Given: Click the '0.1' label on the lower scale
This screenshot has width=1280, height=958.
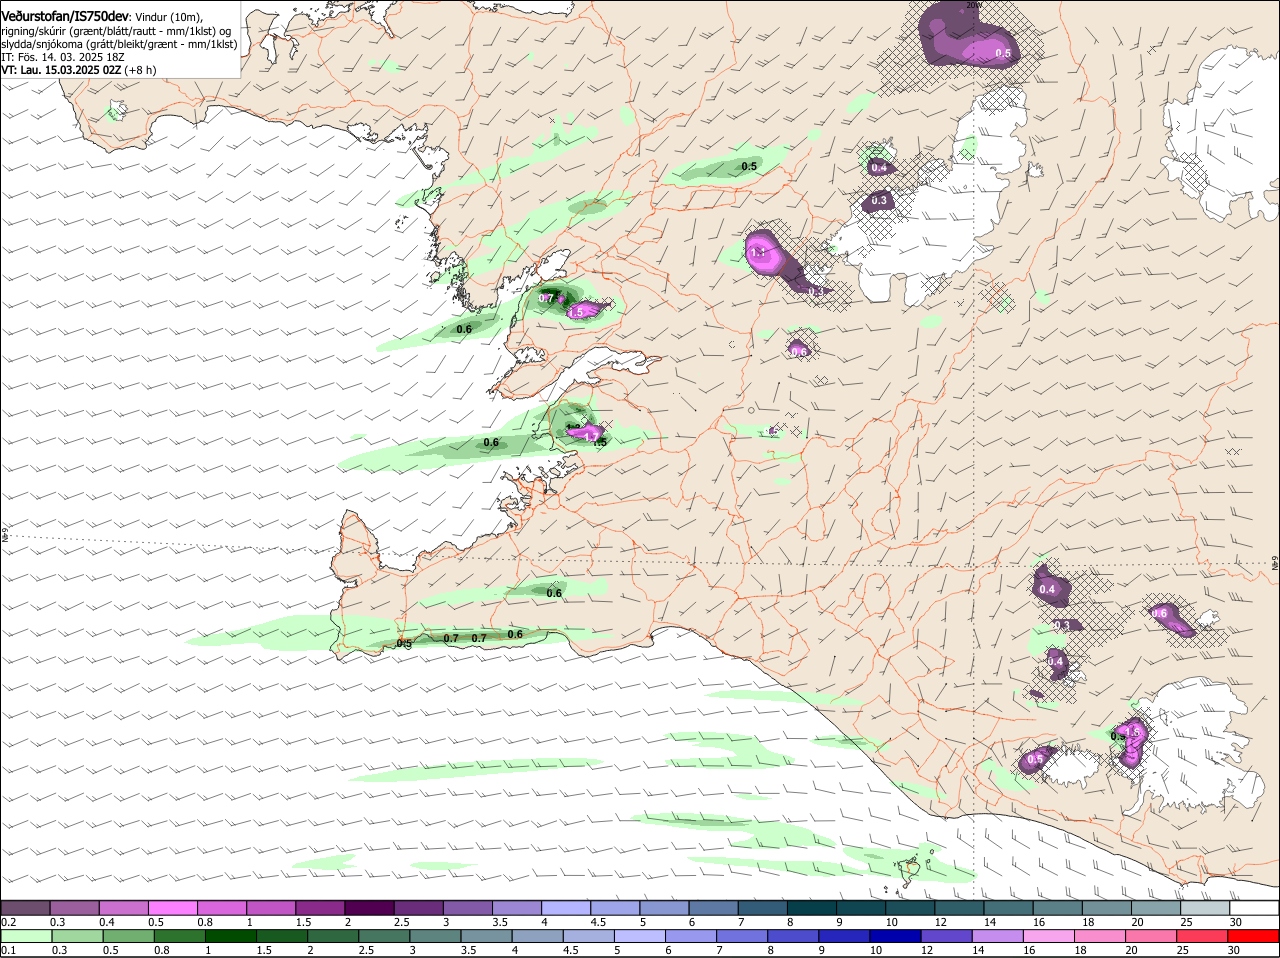Looking at the screenshot, I should [x=8, y=950].
